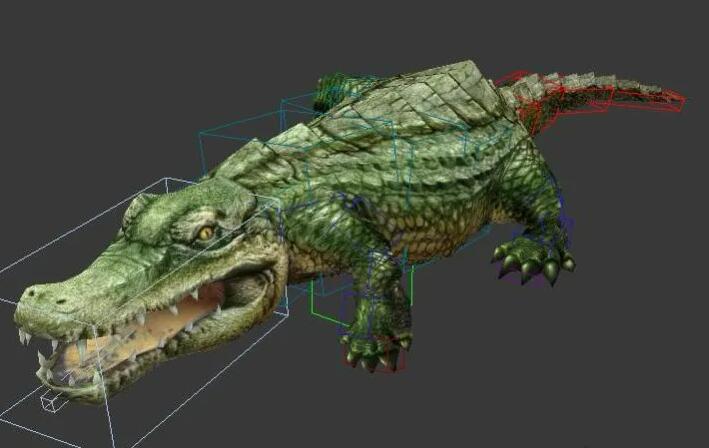Image resolution: width=709 pixels, height=448 pixels.
Task: Click the crocodile's yellow eye
Action: [205, 232]
